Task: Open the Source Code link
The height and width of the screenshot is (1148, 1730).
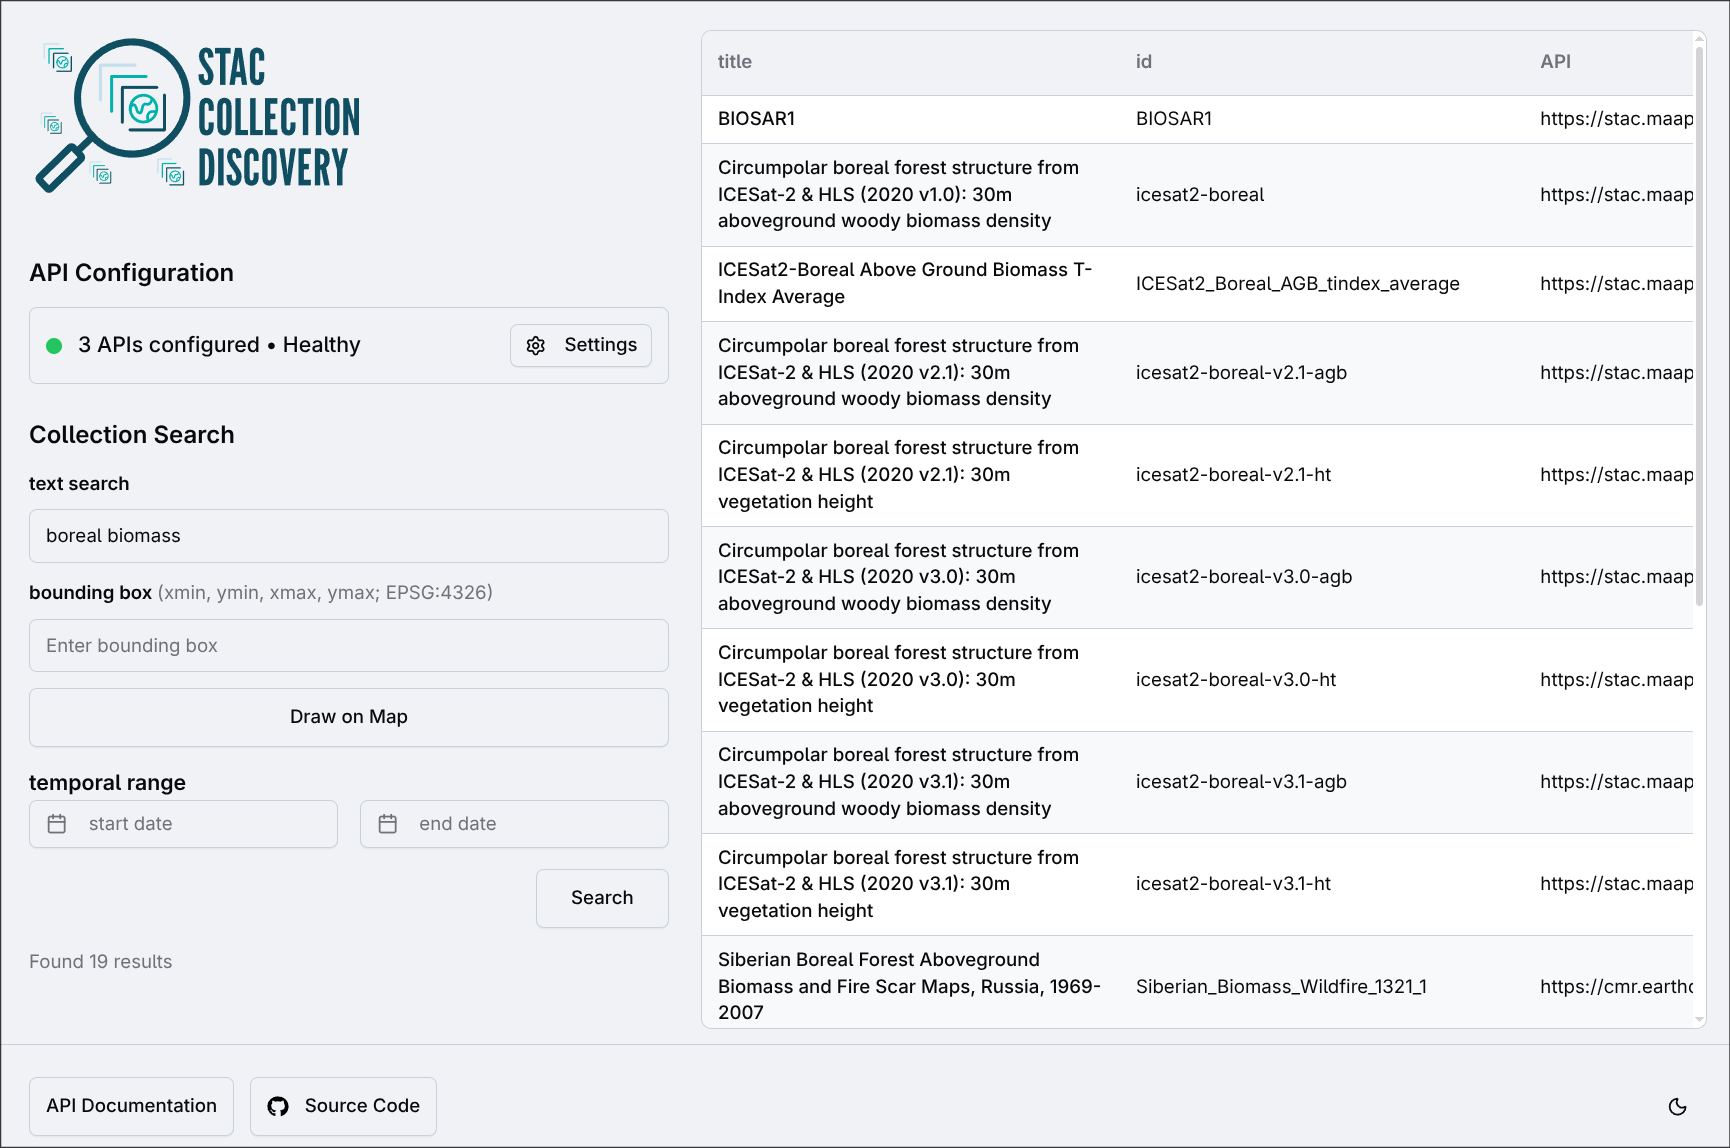Action: pos(343,1106)
